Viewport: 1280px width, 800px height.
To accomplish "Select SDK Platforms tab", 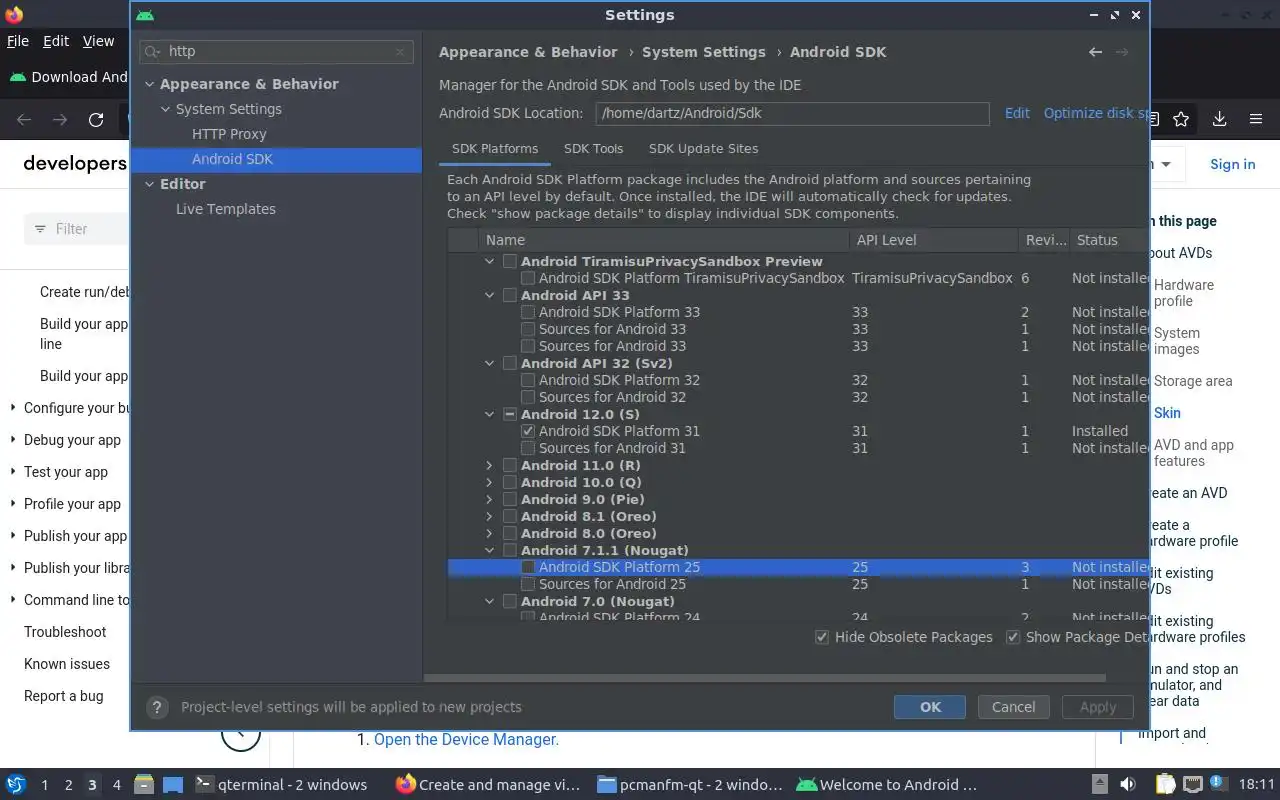I will tap(495, 148).
